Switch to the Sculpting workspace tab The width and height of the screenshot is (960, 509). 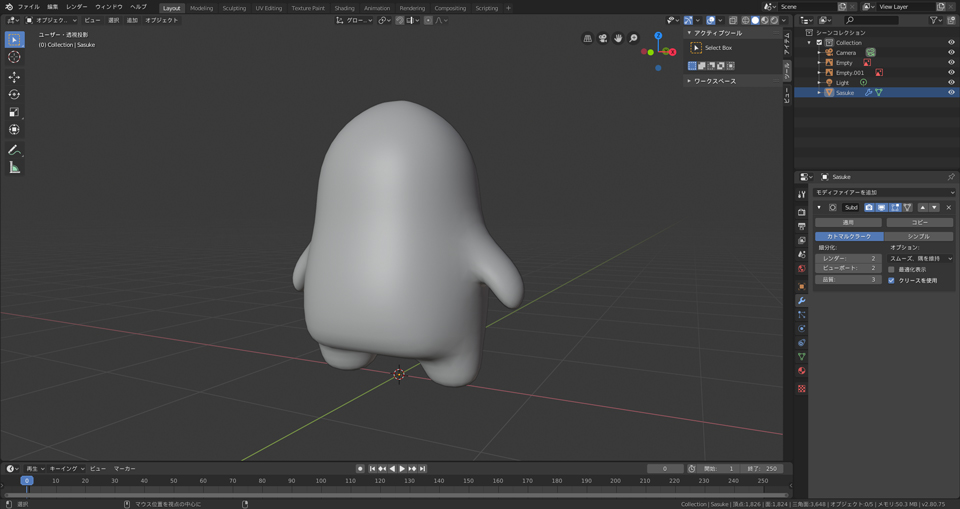(x=234, y=8)
